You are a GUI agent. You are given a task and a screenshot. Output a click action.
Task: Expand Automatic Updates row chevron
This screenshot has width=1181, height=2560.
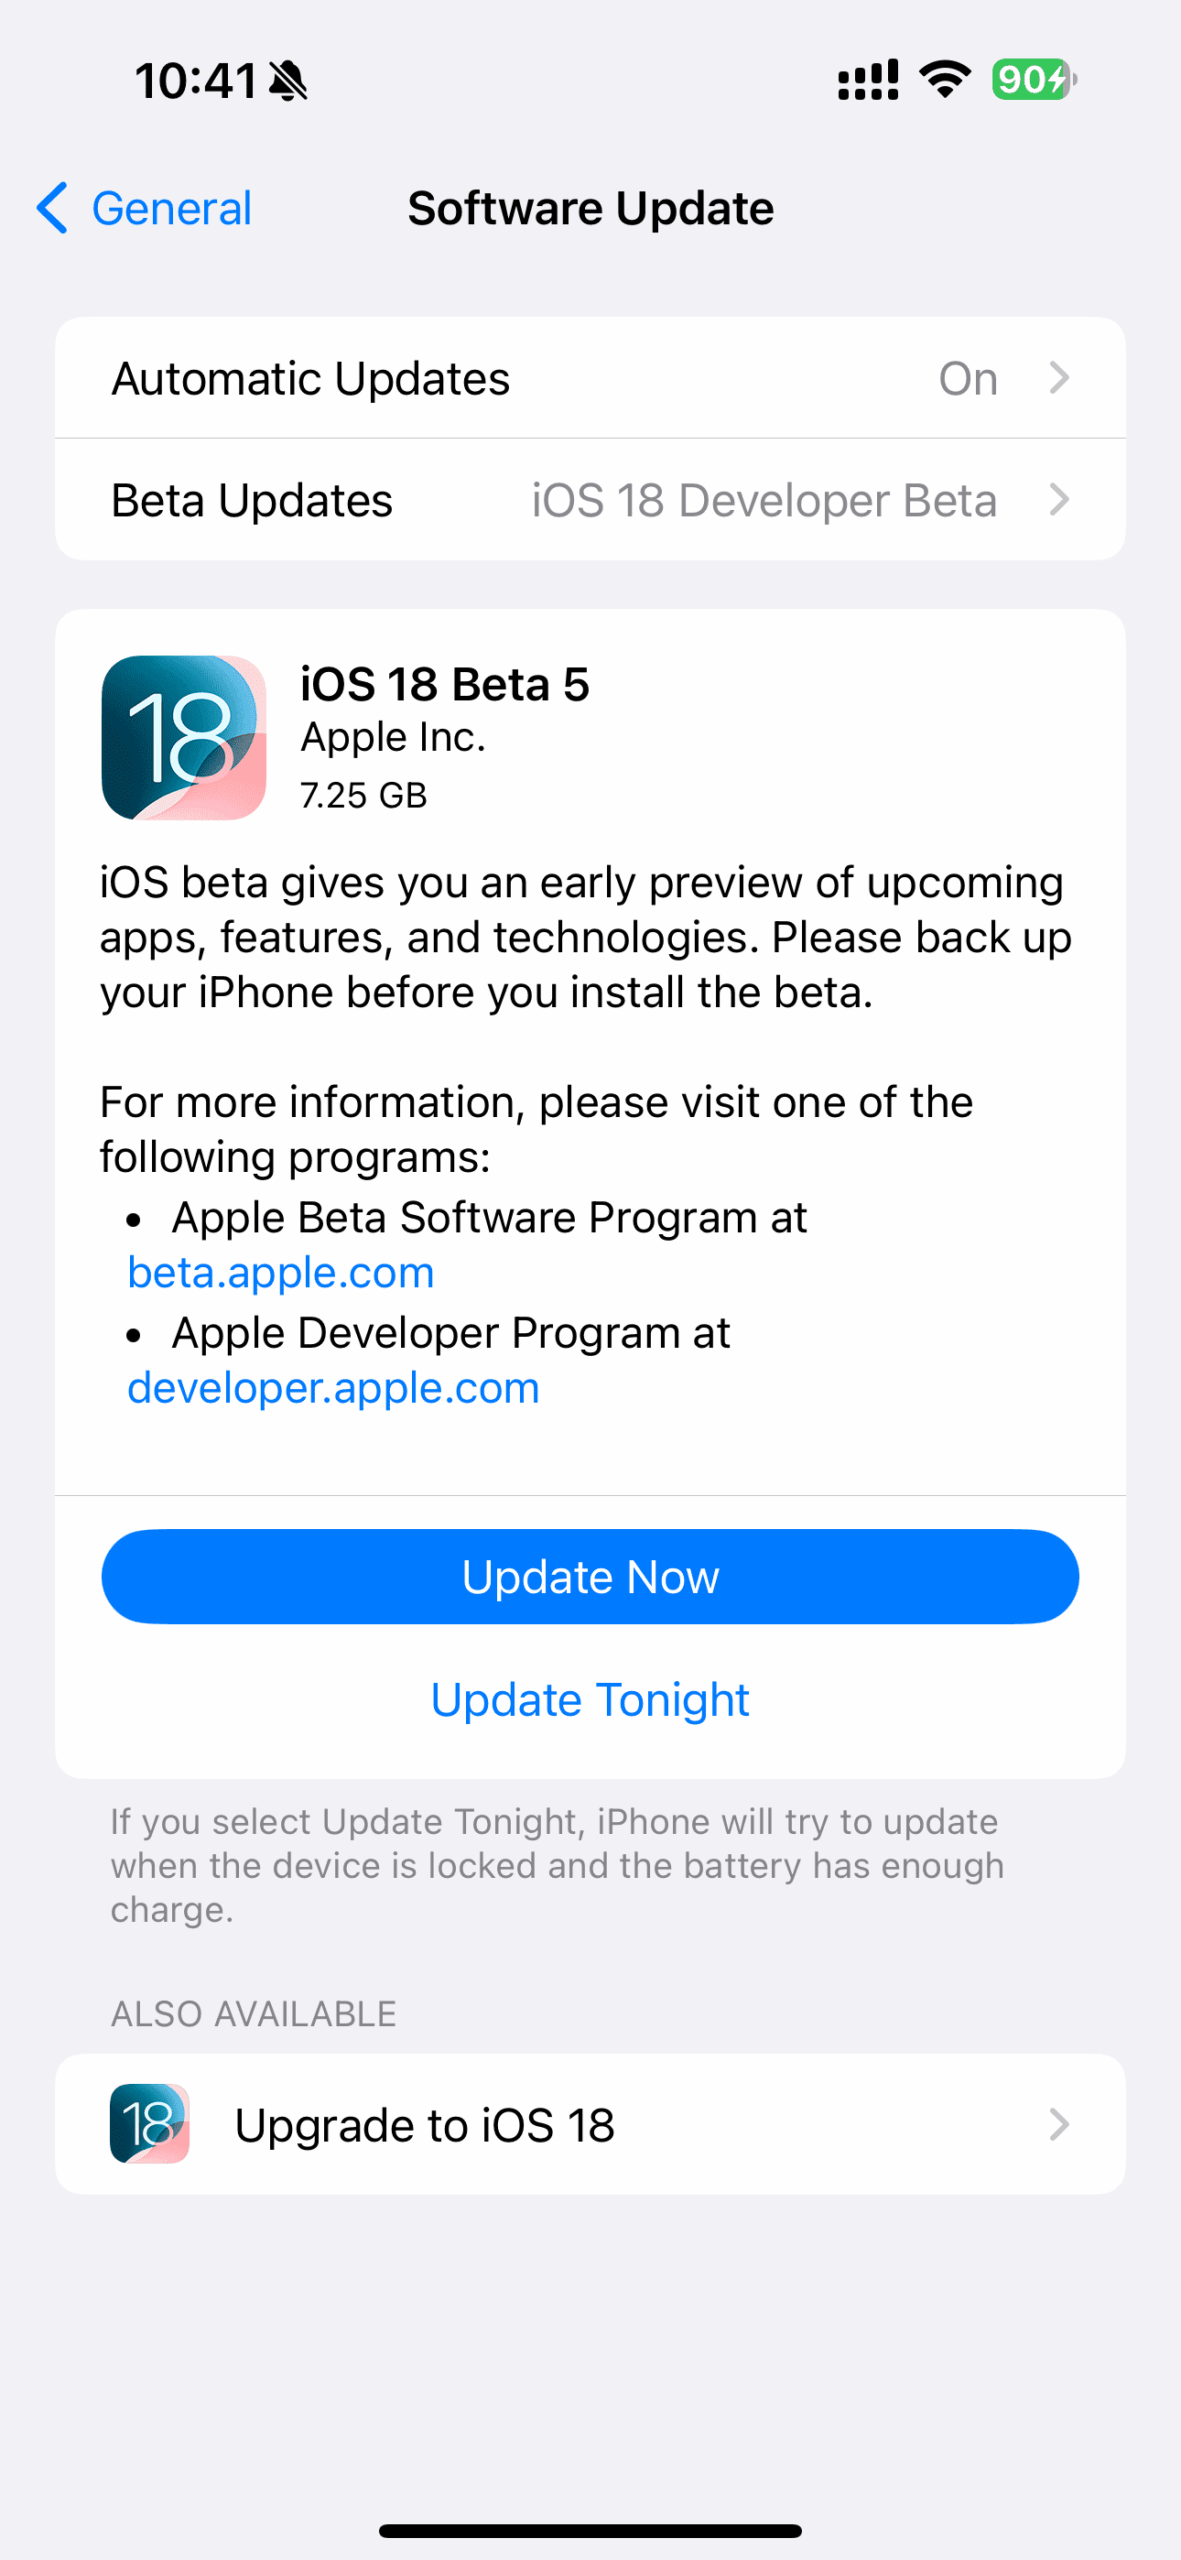tap(1060, 378)
